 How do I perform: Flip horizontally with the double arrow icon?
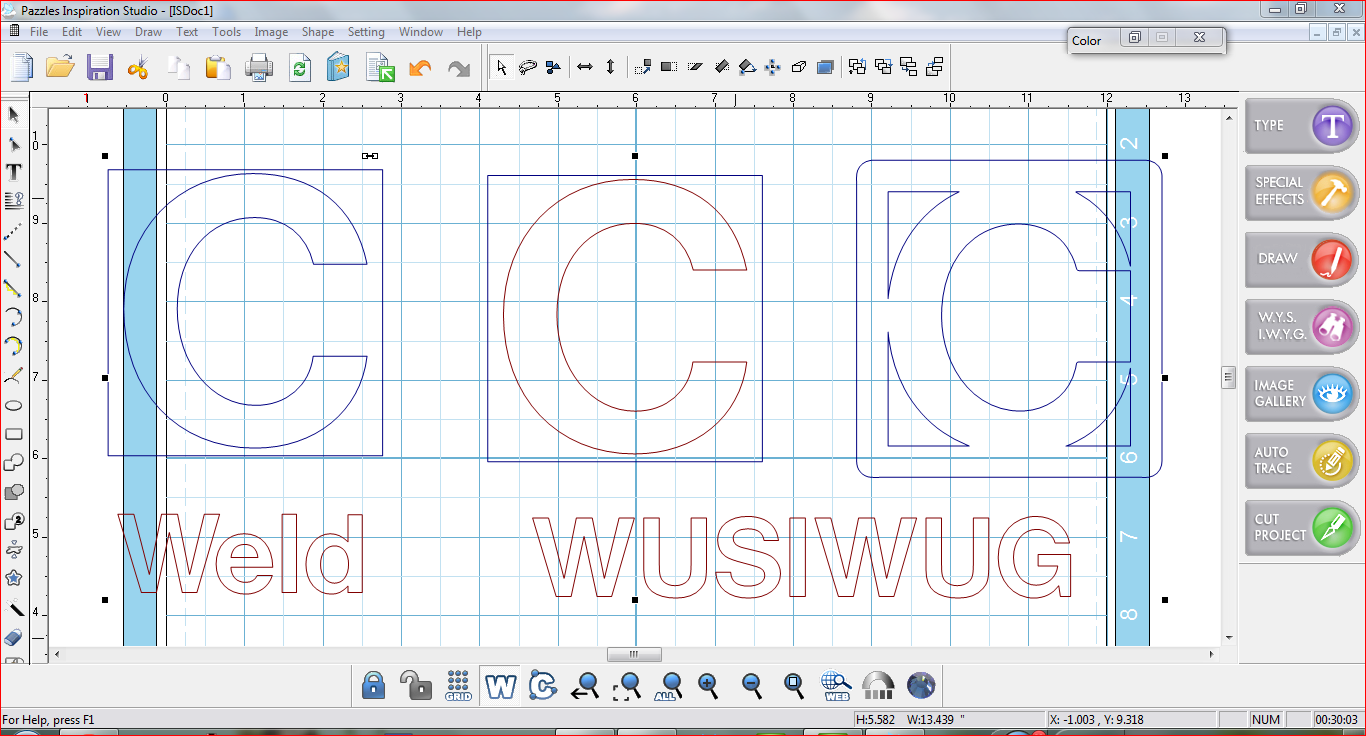point(585,67)
